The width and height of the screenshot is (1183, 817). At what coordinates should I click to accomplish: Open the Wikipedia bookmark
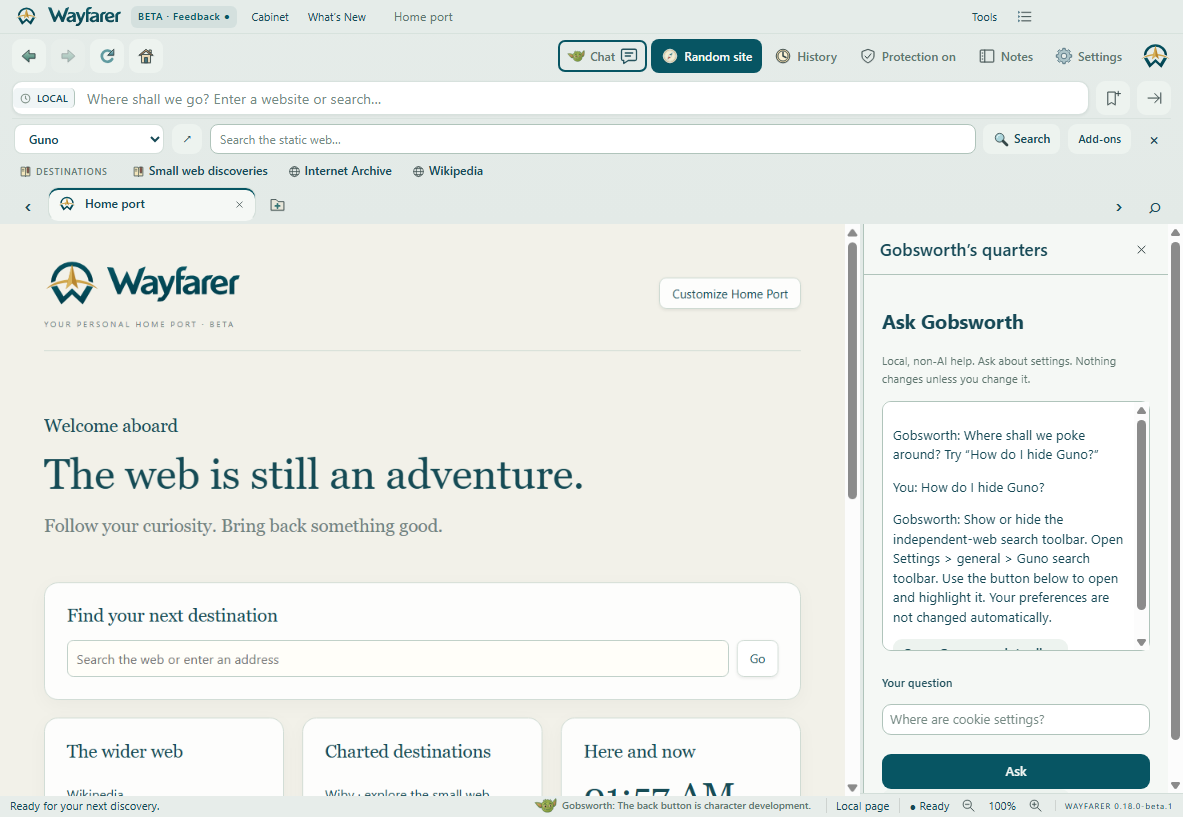447,171
